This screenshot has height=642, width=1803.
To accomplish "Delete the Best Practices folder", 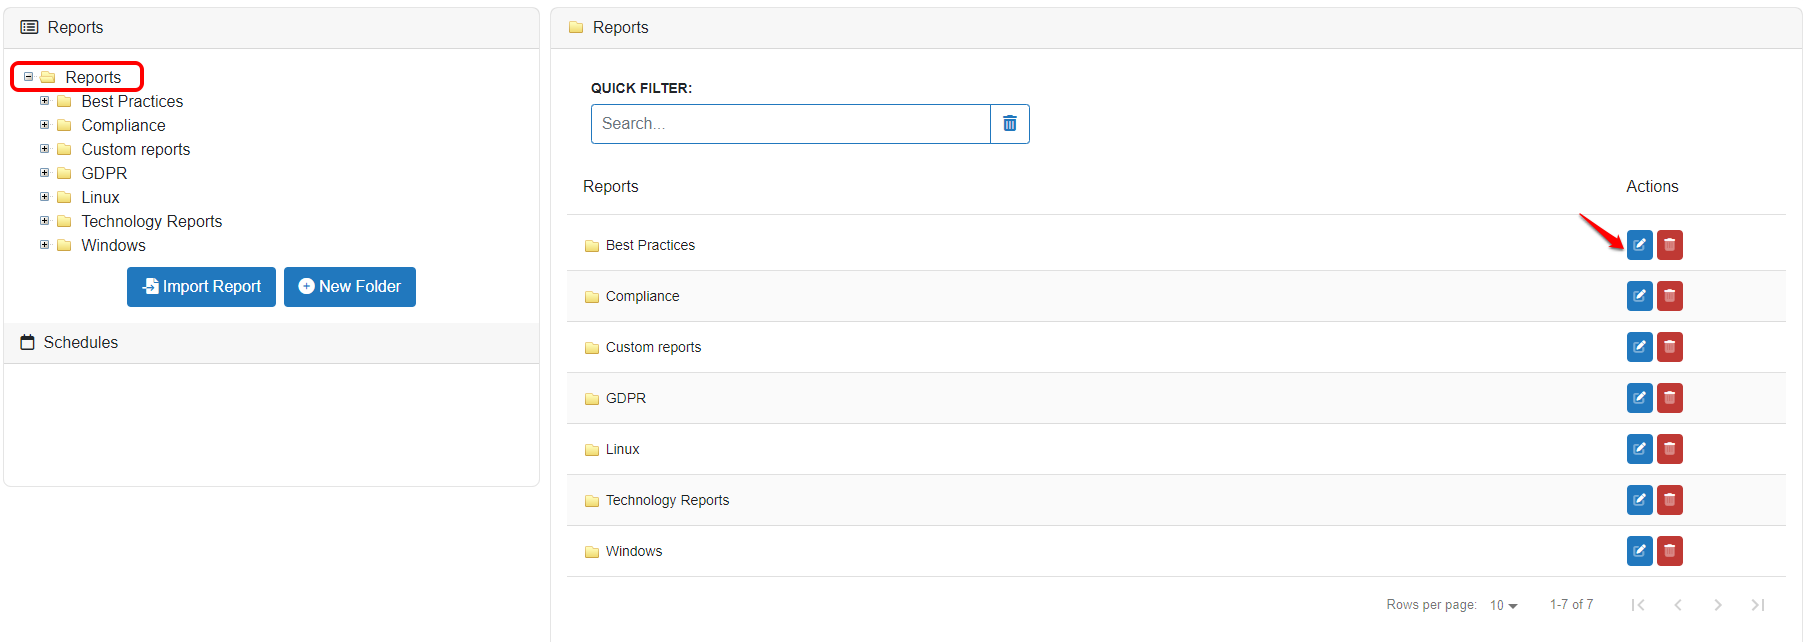I will (1669, 245).
